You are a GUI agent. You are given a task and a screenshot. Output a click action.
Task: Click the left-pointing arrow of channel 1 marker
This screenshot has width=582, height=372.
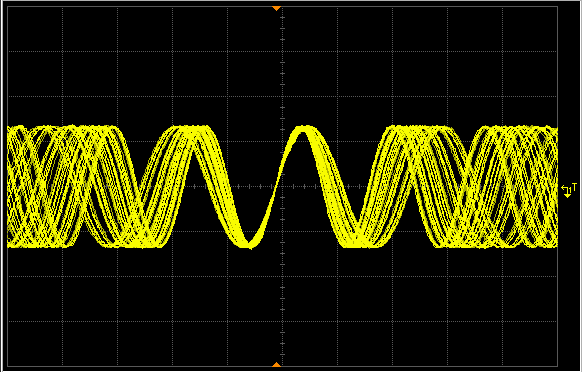coord(563,188)
